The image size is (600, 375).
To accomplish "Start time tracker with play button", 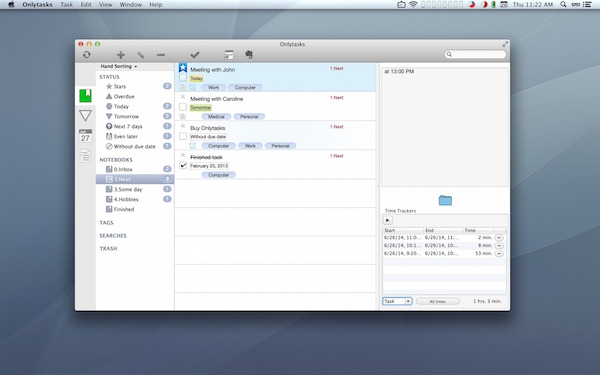I will coord(388,220).
